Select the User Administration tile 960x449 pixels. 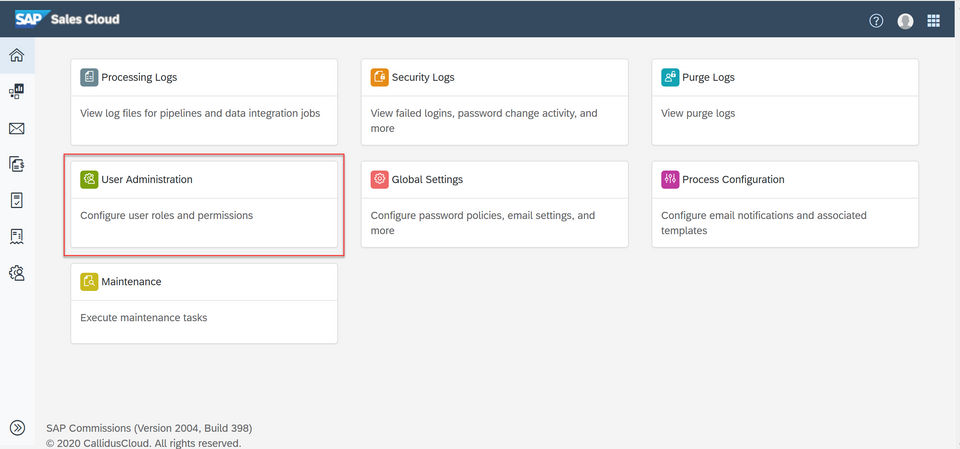[204, 205]
